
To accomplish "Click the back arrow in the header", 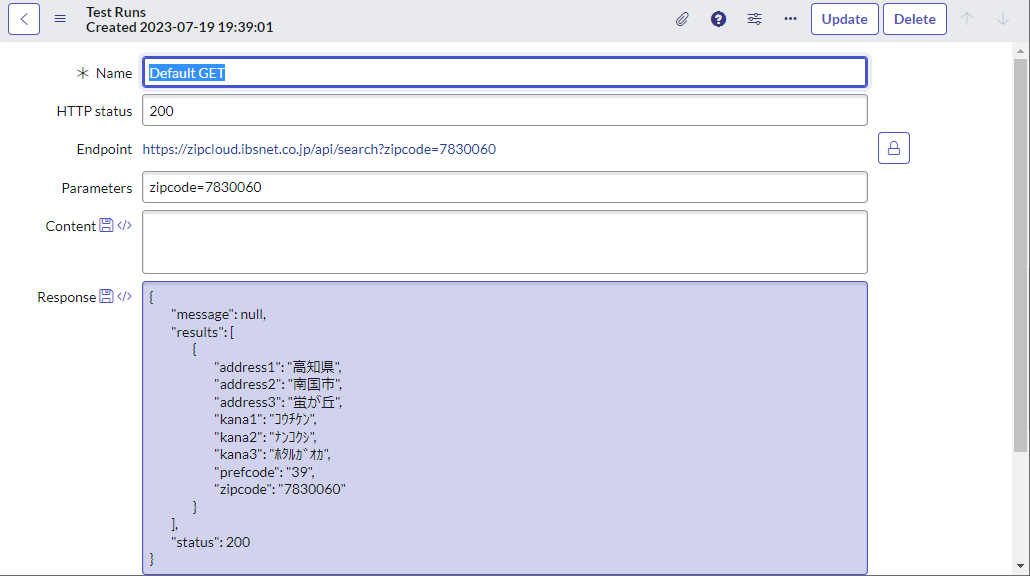I will [23, 18].
